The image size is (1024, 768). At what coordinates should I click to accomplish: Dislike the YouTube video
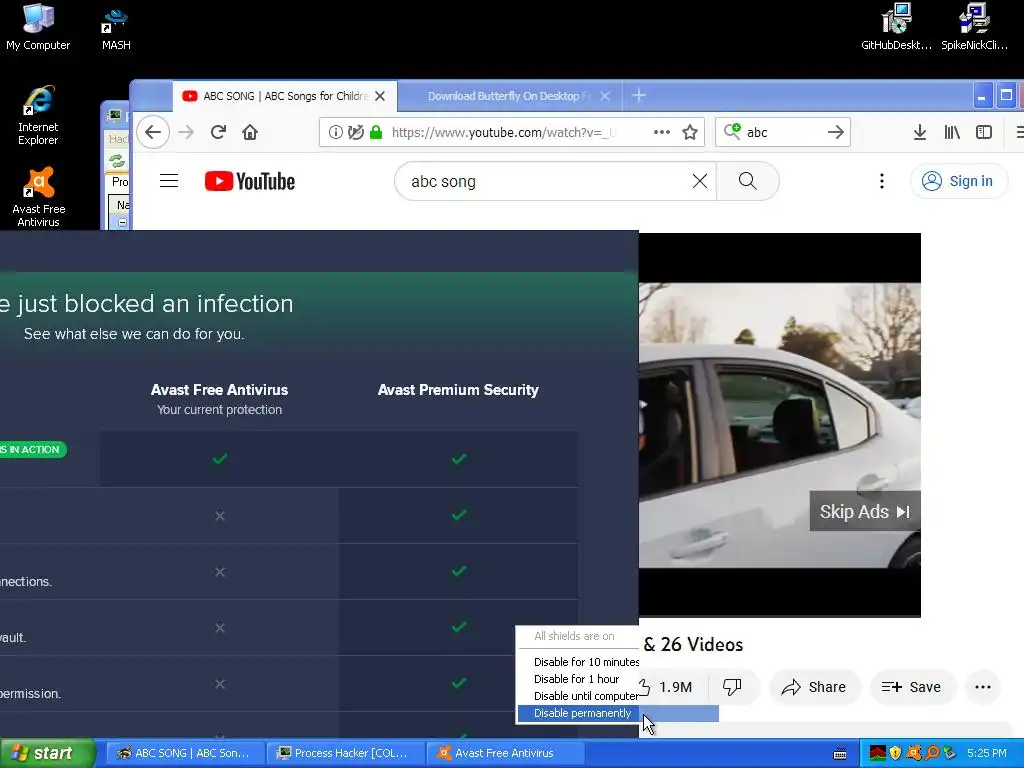tap(732, 687)
